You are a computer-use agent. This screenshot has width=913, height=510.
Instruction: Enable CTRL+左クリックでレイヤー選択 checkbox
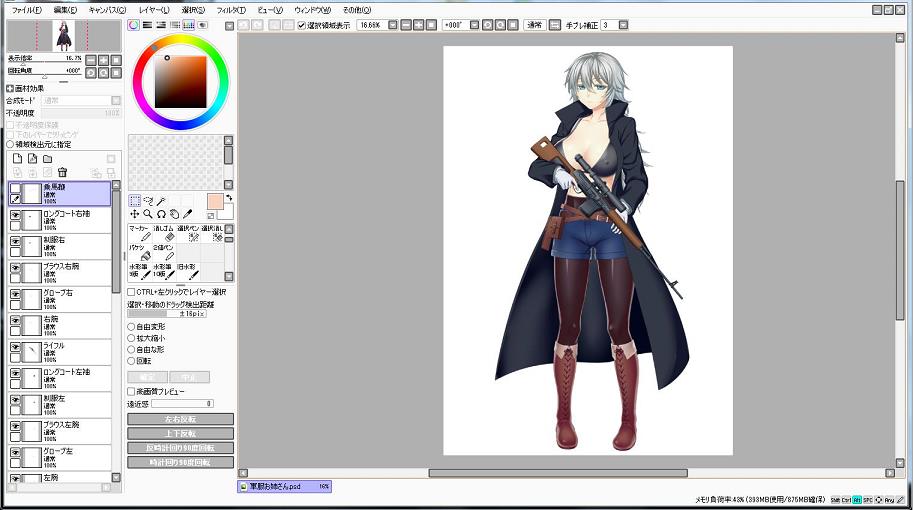click(x=132, y=292)
